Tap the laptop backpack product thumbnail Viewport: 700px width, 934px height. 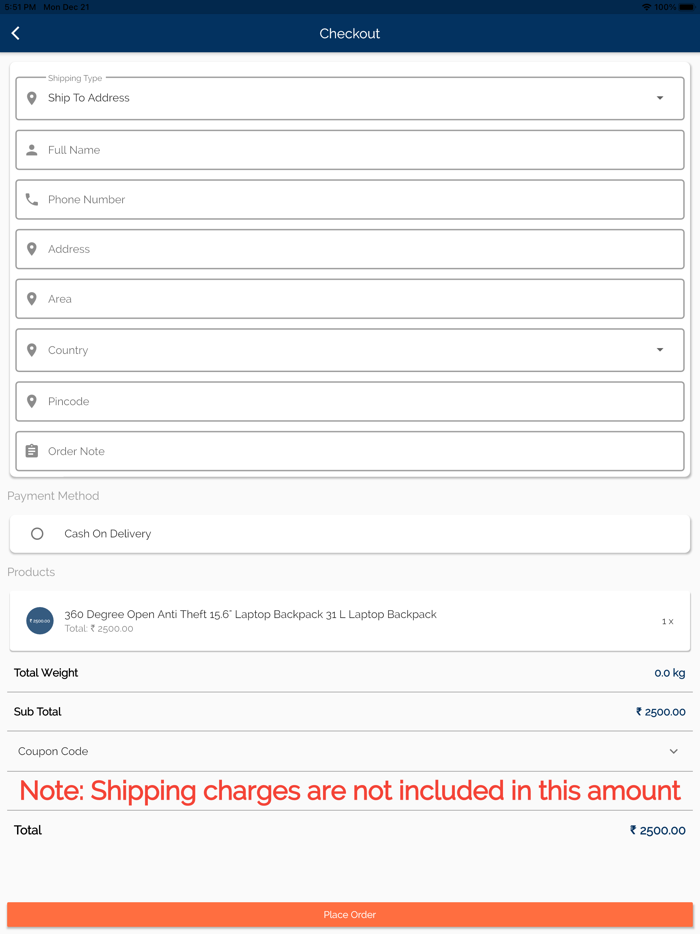click(40, 621)
